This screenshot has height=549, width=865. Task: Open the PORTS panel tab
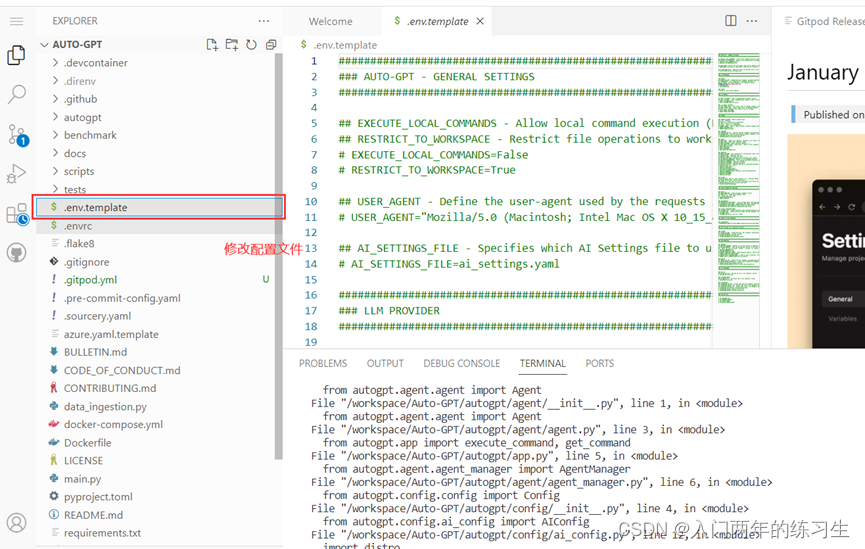coord(600,364)
